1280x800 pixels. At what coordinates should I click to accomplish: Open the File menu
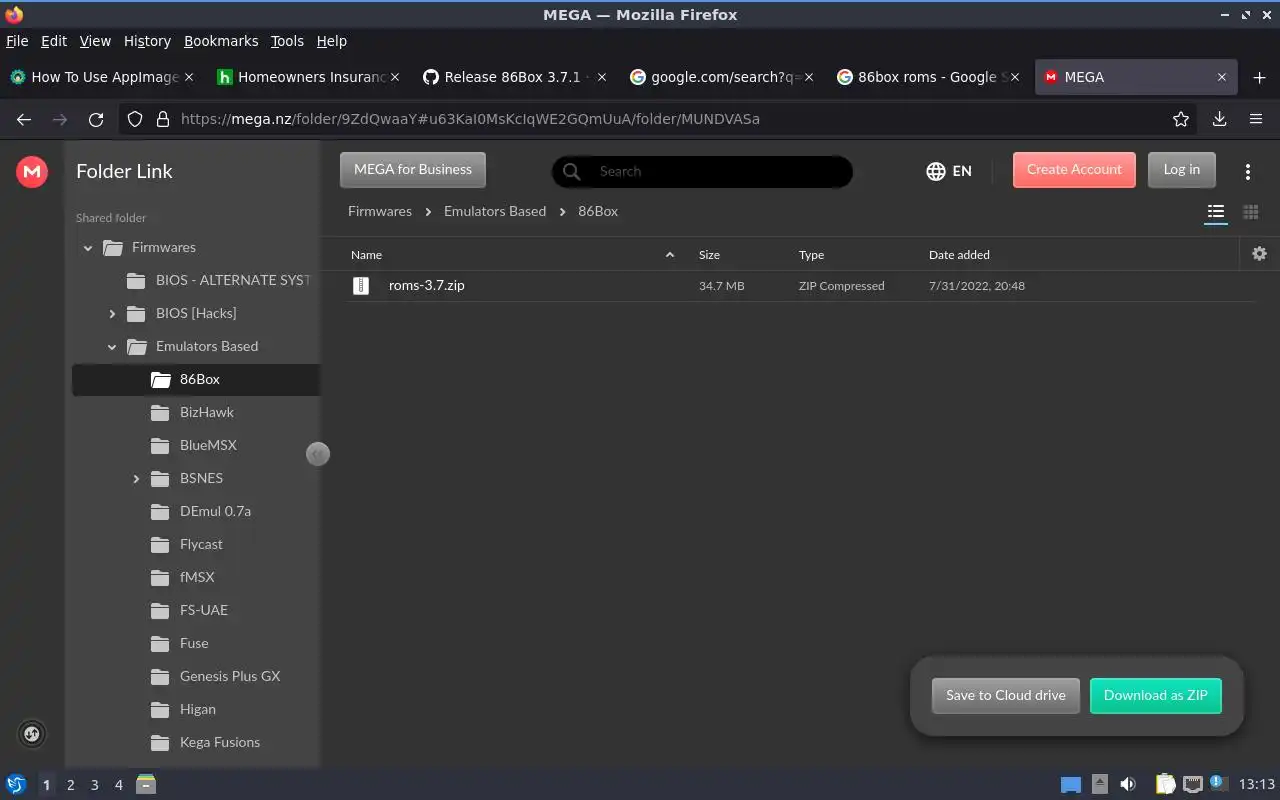(x=17, y=41)
